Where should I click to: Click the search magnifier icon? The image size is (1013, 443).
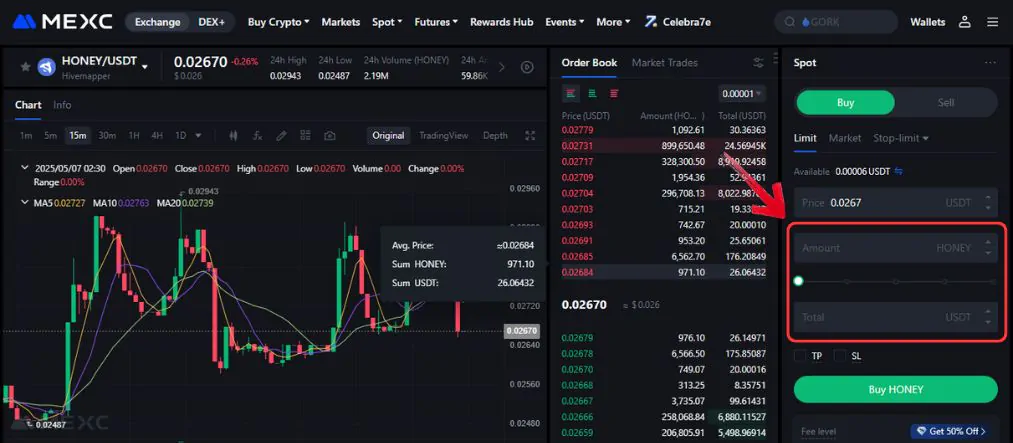[x=789, y=22]
